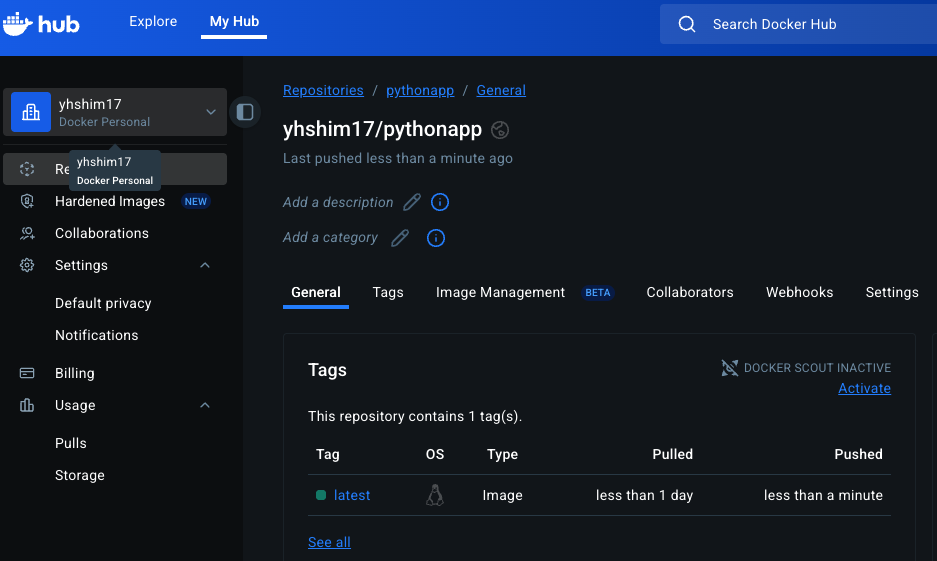
Task: Click the Tags section heading
Action: [x=327, y=370]
